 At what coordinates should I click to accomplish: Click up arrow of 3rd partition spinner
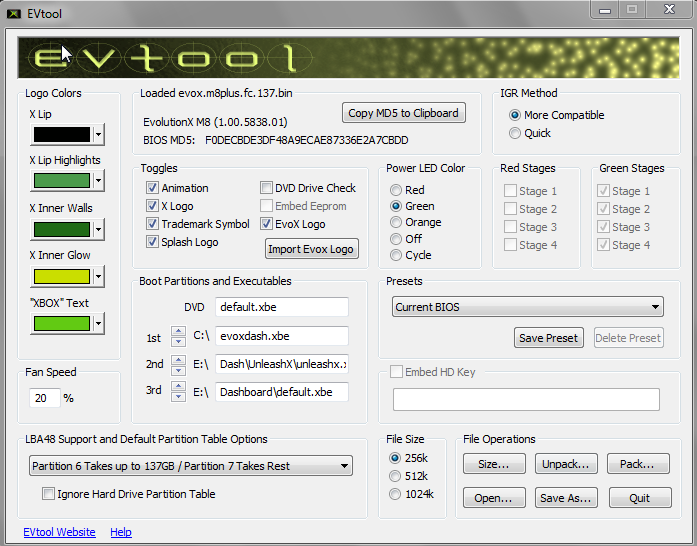click(x=178, y=386)
